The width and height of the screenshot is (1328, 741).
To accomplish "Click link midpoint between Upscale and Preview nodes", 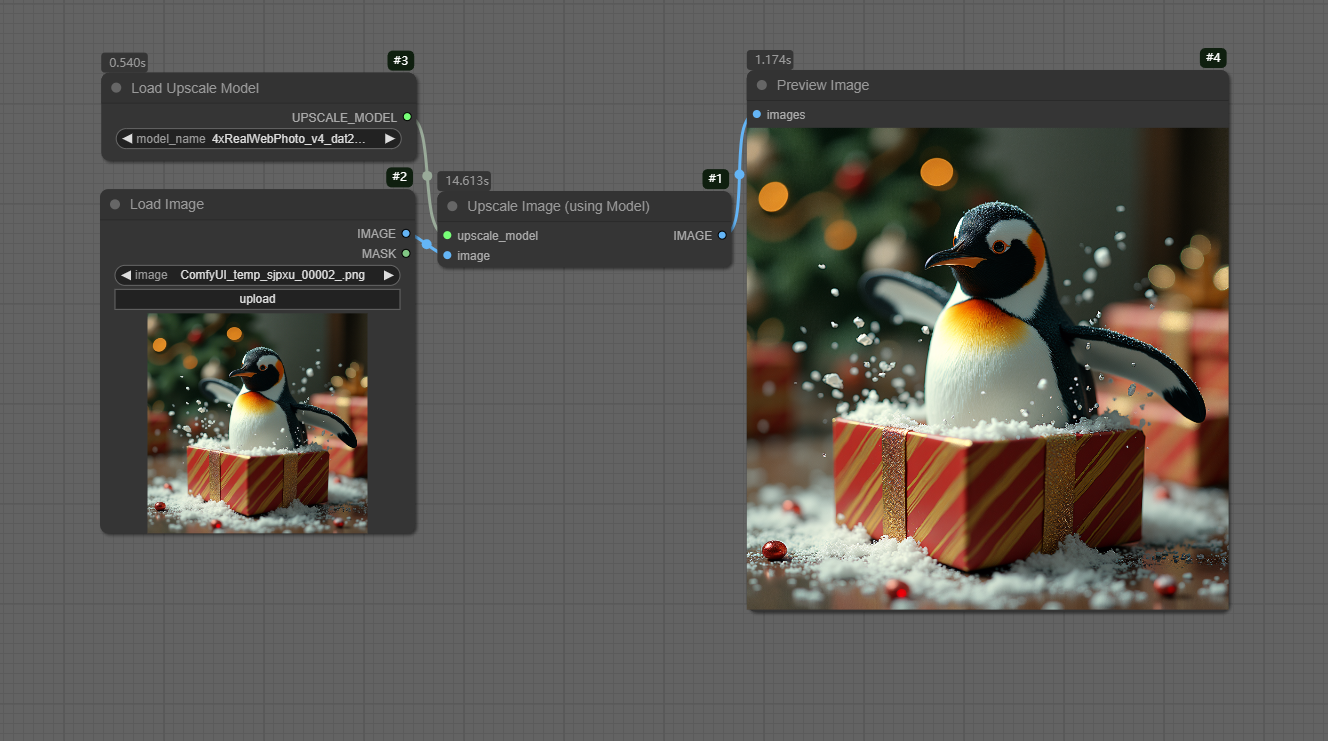I will [x=739, y=174].
